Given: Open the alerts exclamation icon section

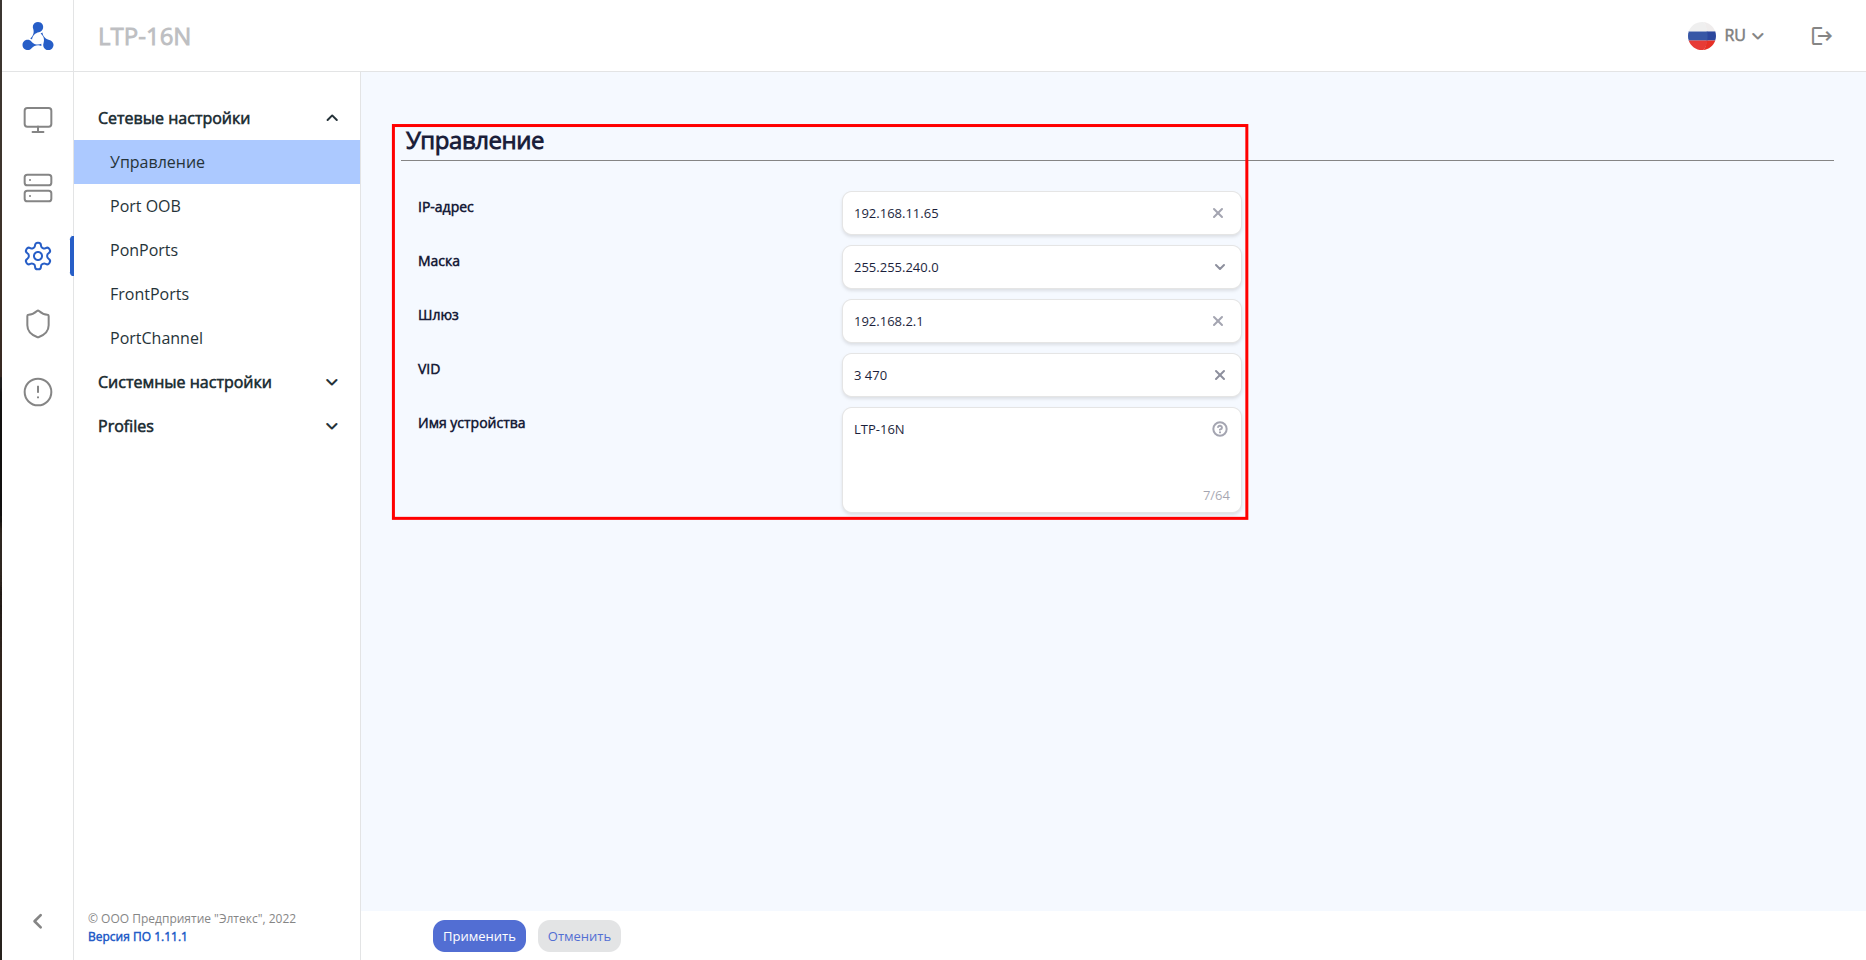Looking at the screenshot, I should 38,392.
